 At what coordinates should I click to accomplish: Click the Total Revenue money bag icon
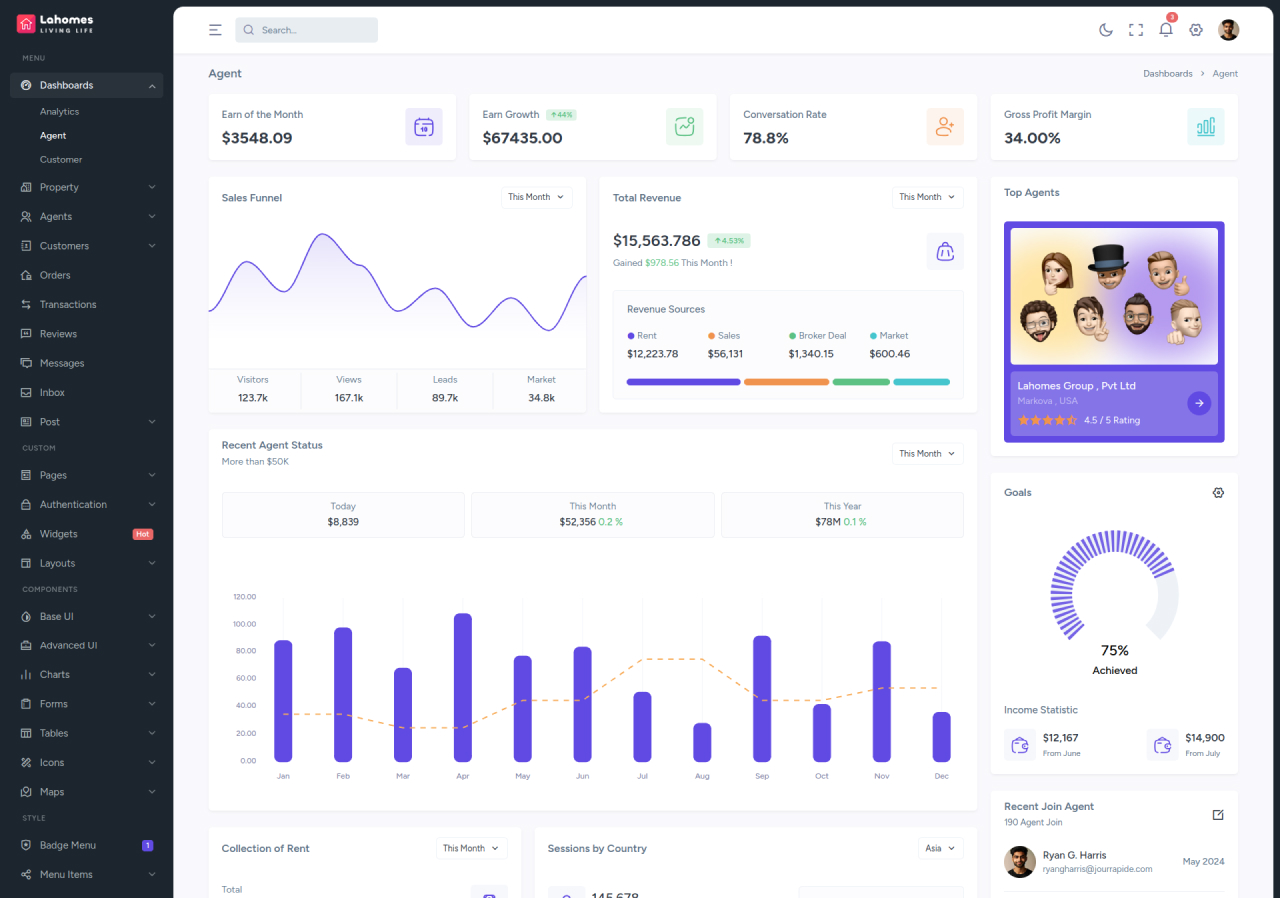pos(945,252)
